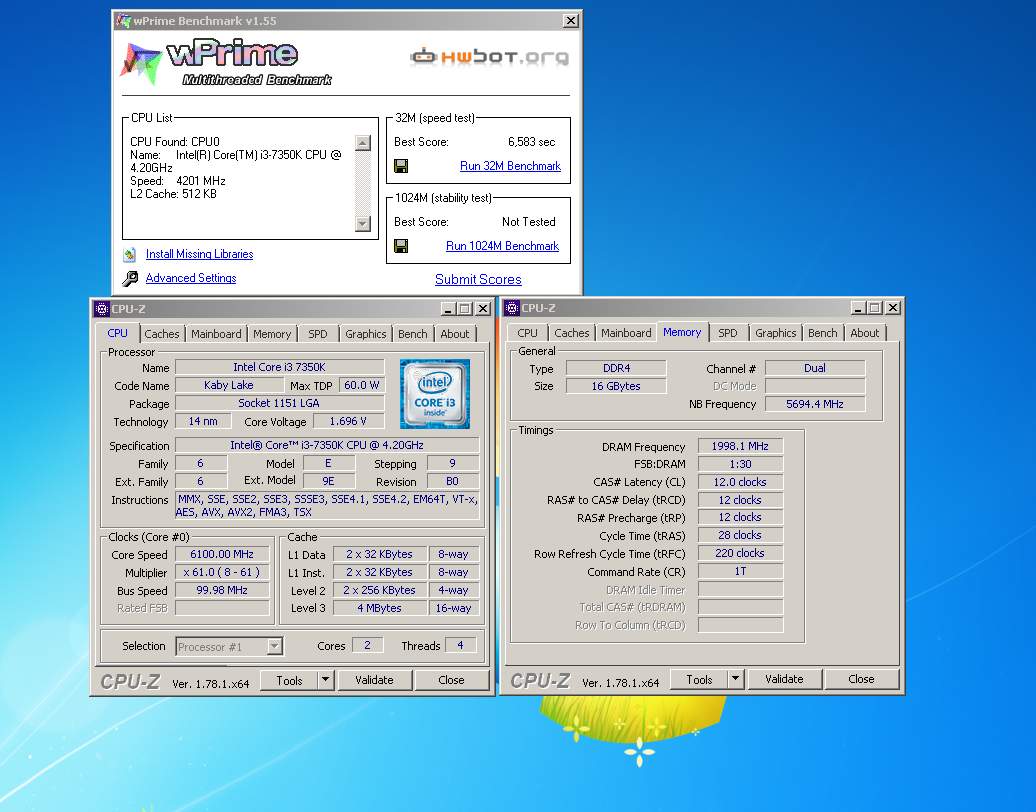The height and width of the screenshot is (812, 1036).
Task: Click Submit Scores link
Action: pos(478,279)
